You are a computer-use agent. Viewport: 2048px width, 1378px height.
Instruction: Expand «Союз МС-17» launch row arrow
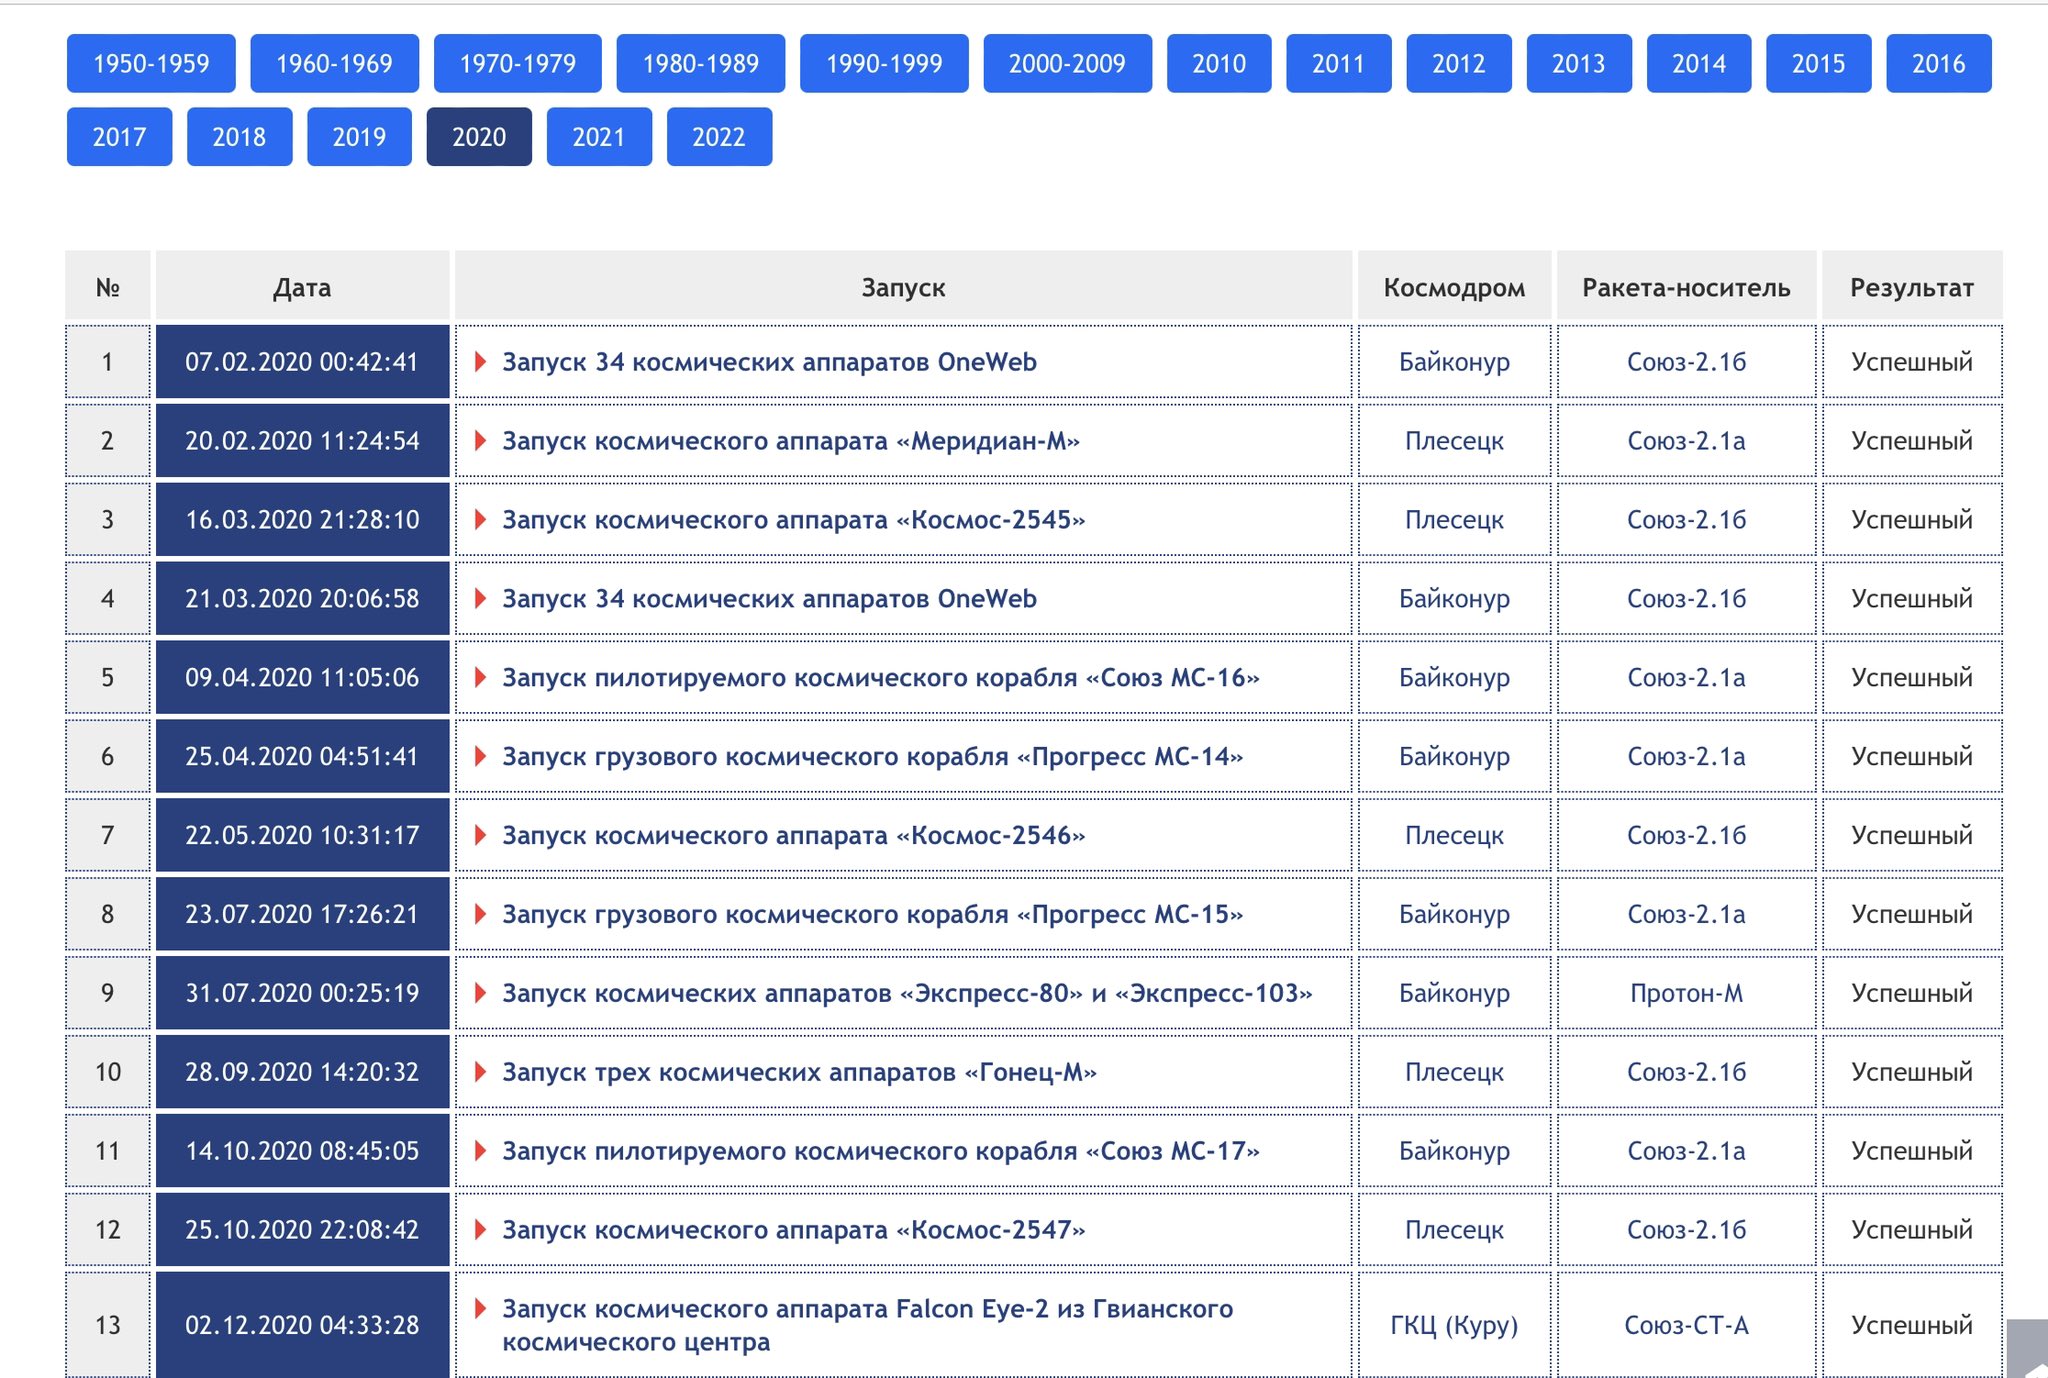tap(480, 1151)
